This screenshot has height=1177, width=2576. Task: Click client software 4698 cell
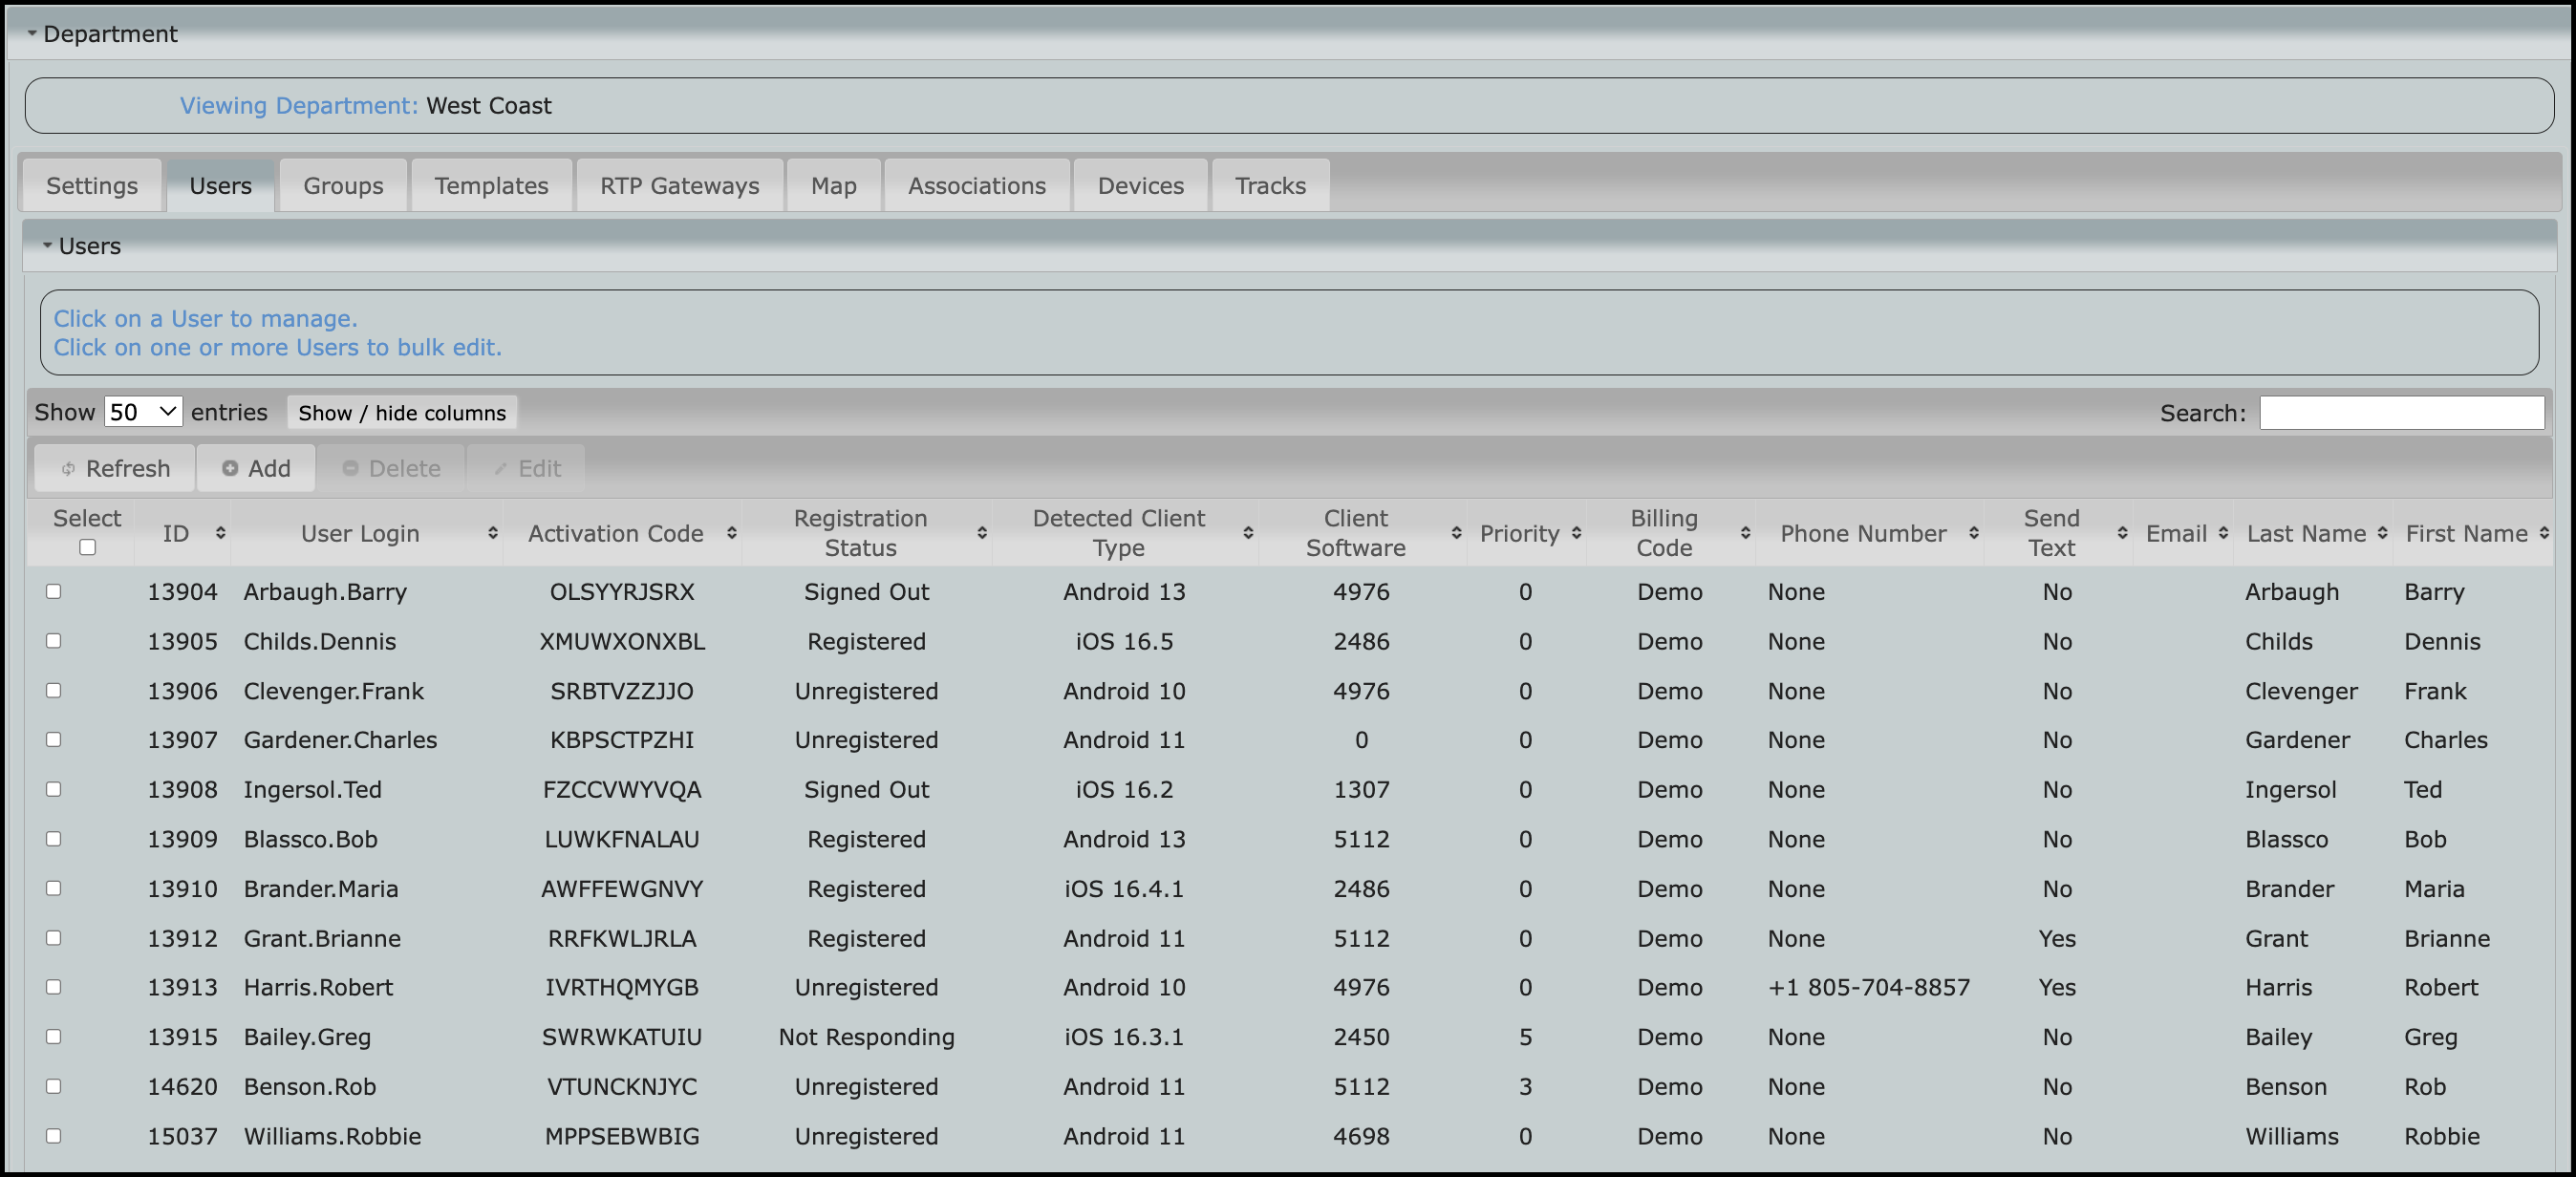[1361, 1136]
